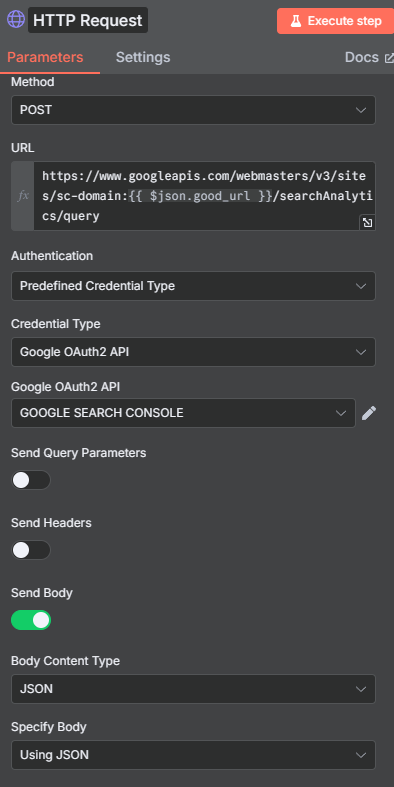
Task: Click the pencil icon to edit credential
Action: tap(369, 413)
